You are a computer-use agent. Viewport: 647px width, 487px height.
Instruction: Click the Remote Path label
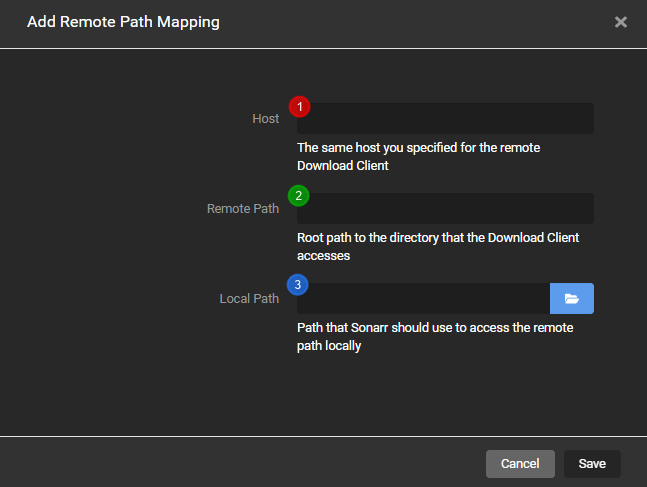tap(243, 209)
